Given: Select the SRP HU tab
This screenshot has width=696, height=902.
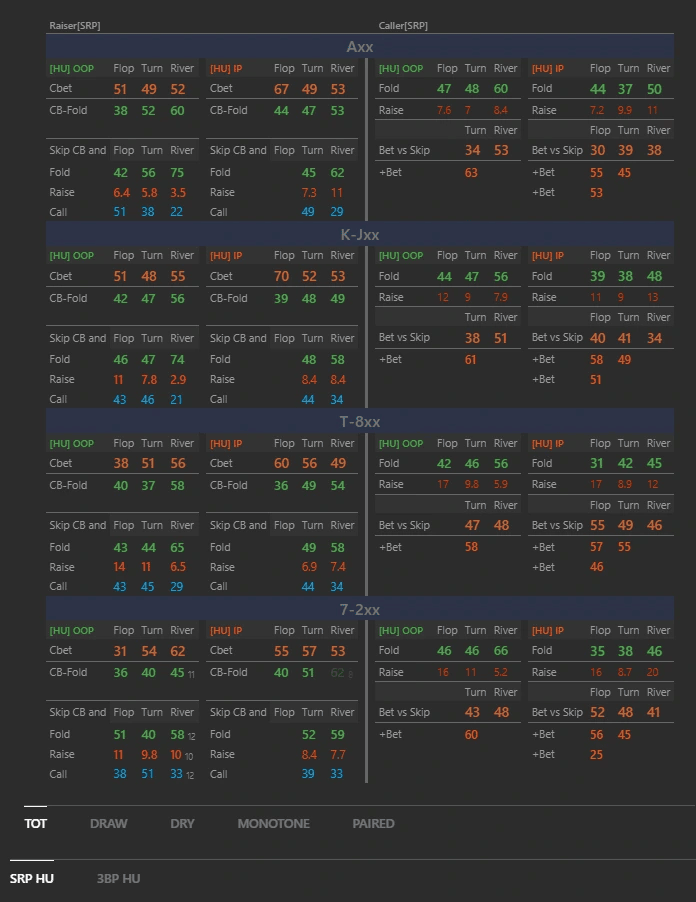Looking at the screenshot, I should click(32, 879).
